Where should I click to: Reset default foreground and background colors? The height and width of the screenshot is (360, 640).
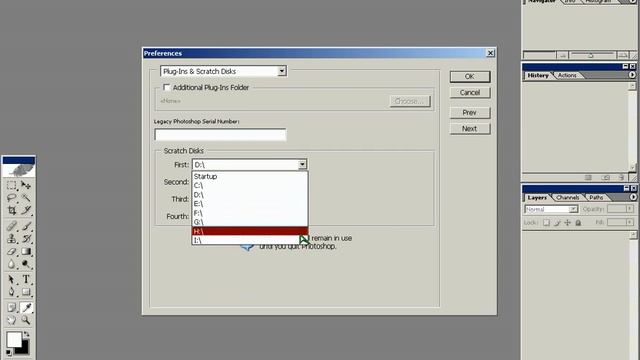[x=9, y=352]
